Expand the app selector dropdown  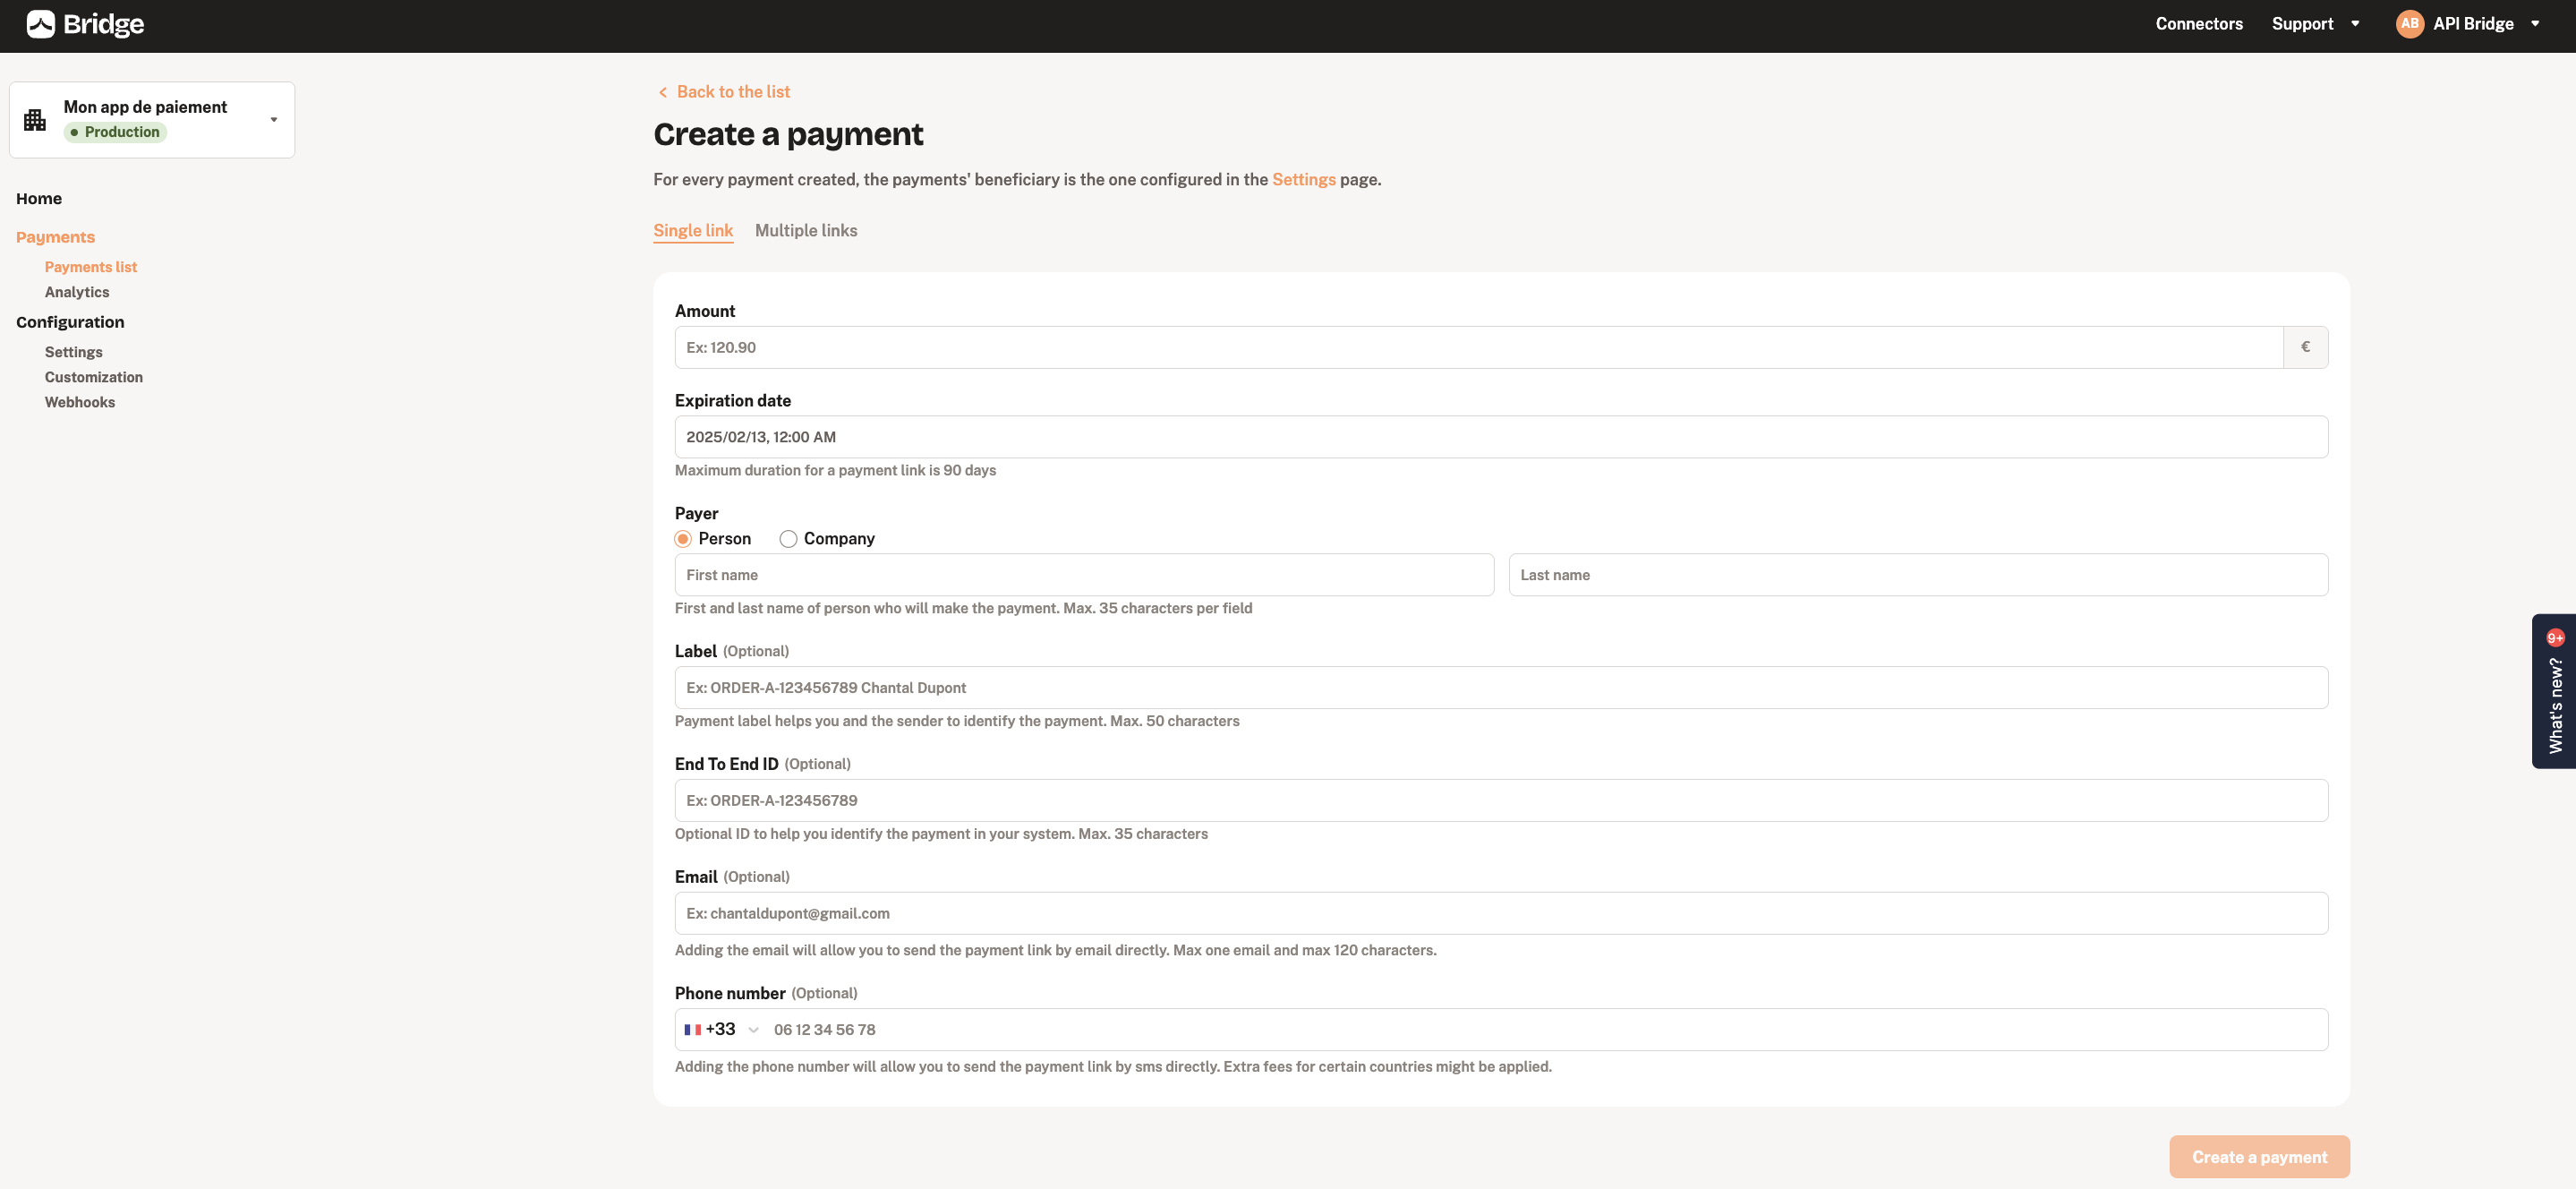point(275,118)
